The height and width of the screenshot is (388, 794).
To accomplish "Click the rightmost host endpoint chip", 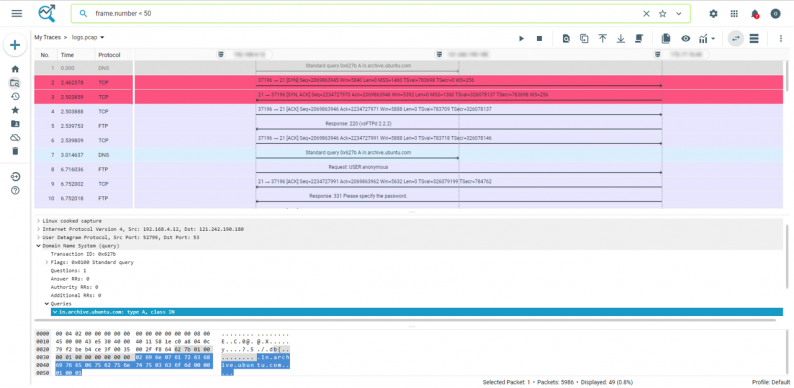I will point(682,54).
